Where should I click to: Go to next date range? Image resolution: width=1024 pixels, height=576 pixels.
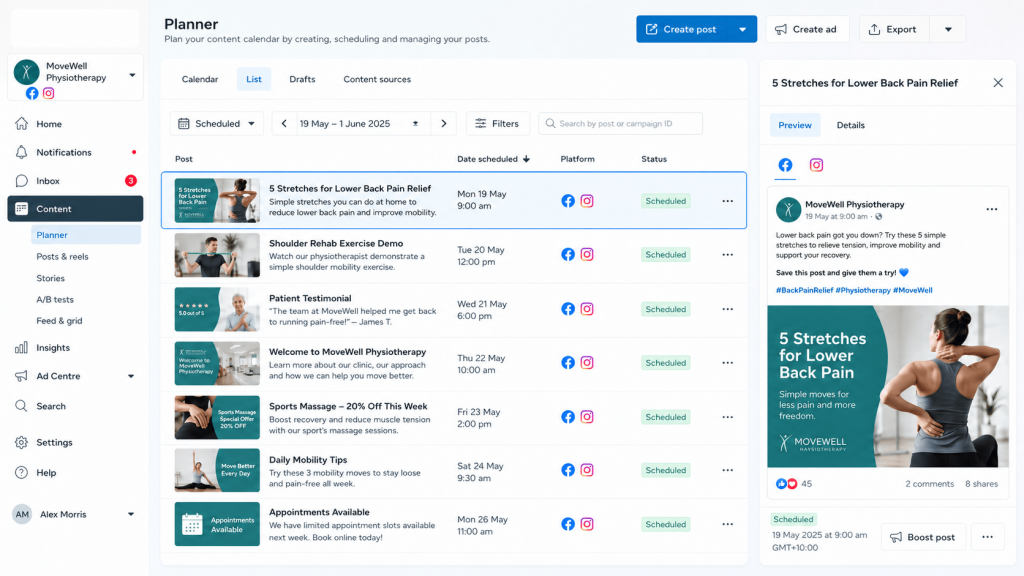[x=444, y=123]
